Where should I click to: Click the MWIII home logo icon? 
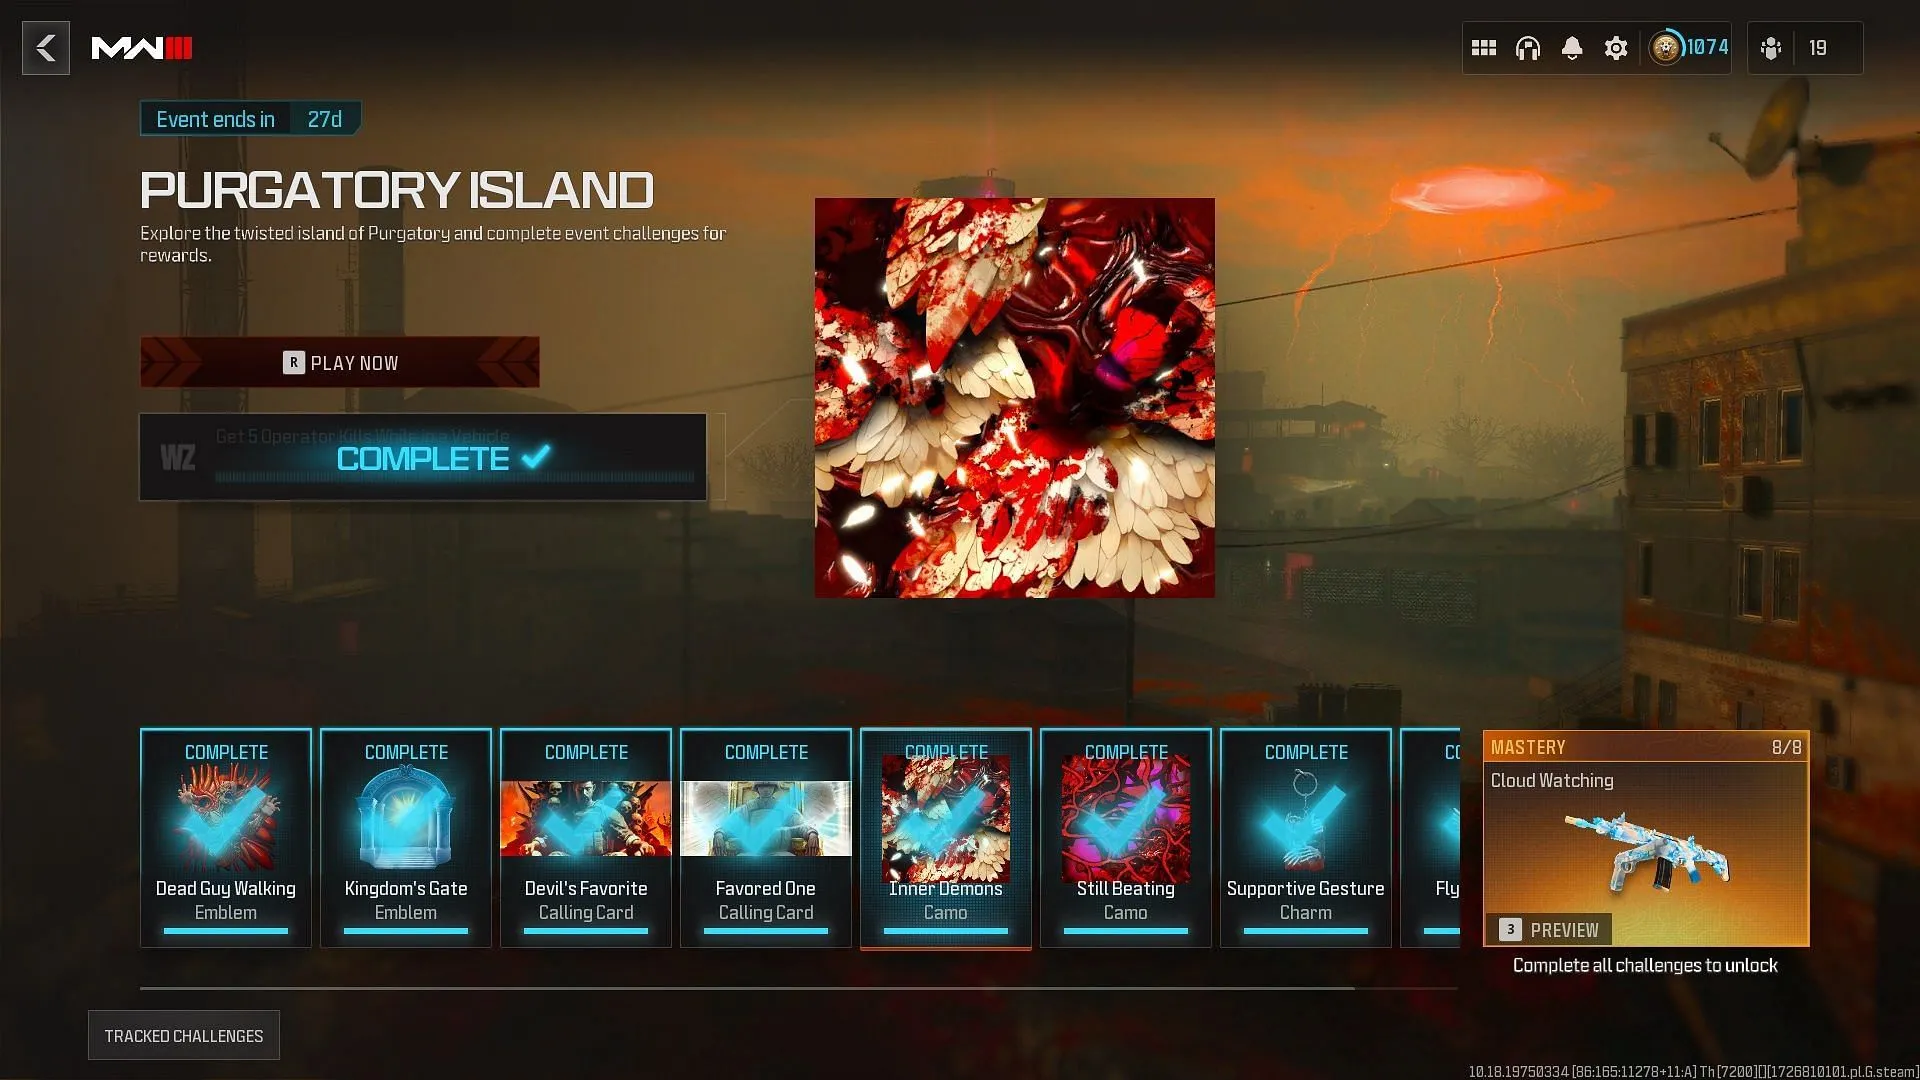click(142, 47)
